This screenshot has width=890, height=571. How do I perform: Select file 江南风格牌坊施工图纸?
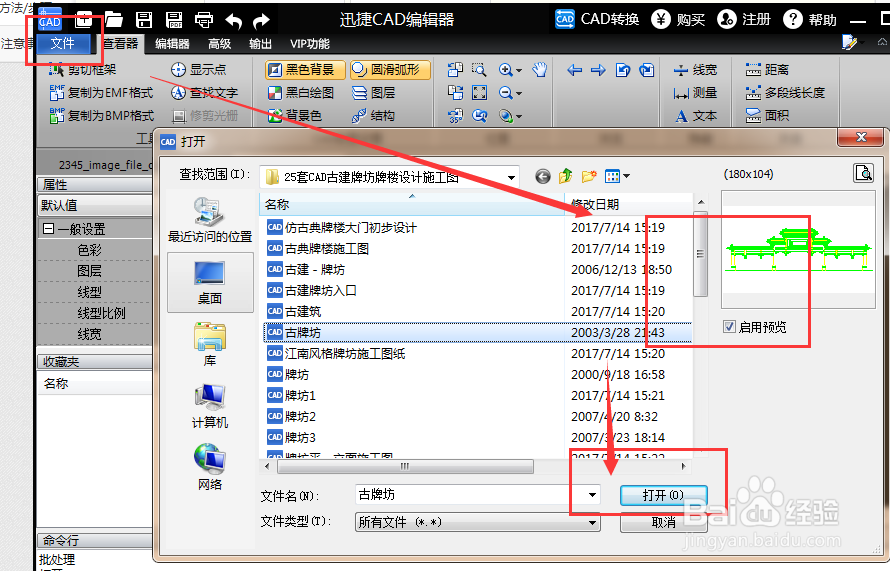[x=345, y=354]
